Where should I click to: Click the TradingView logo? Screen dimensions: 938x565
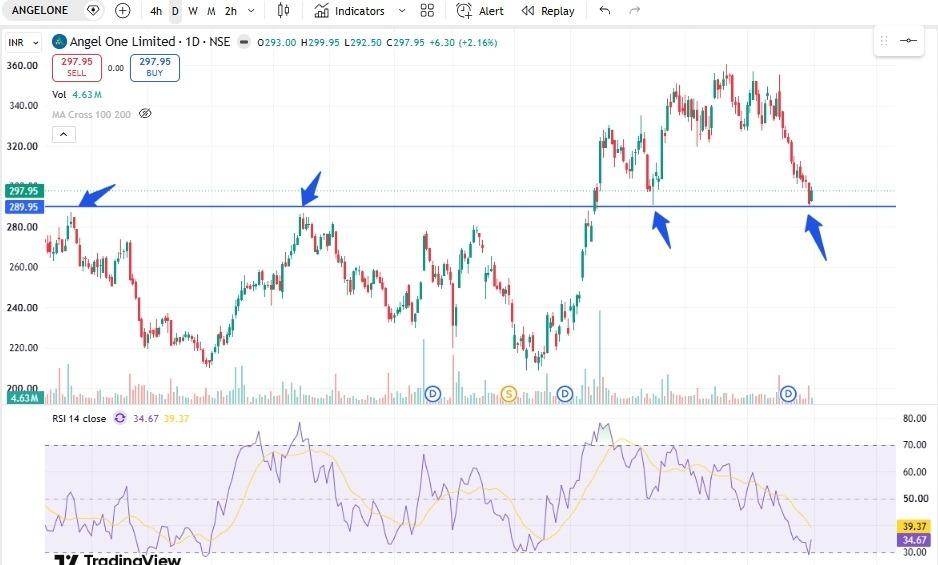[x=117, y=560]
